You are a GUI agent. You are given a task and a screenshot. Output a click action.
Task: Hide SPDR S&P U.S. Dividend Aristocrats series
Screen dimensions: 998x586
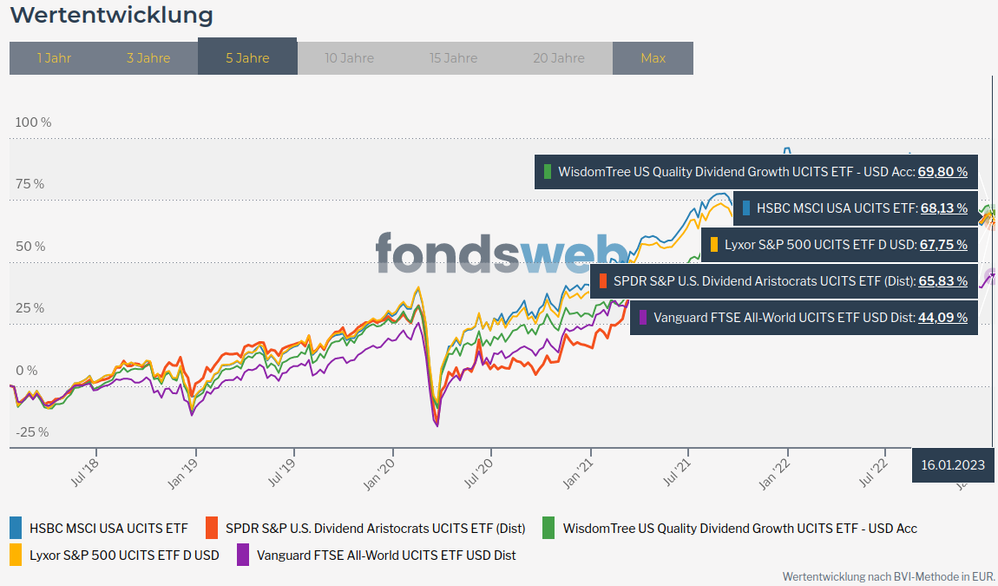coord(375,528)
